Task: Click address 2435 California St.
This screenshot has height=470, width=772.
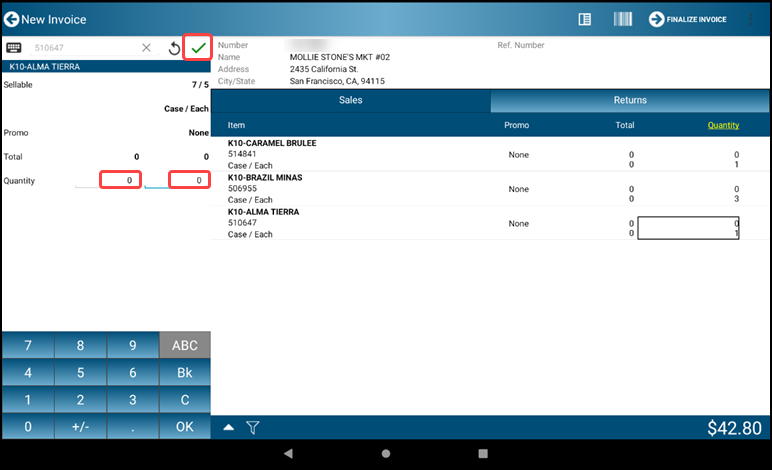Action: 324,69
